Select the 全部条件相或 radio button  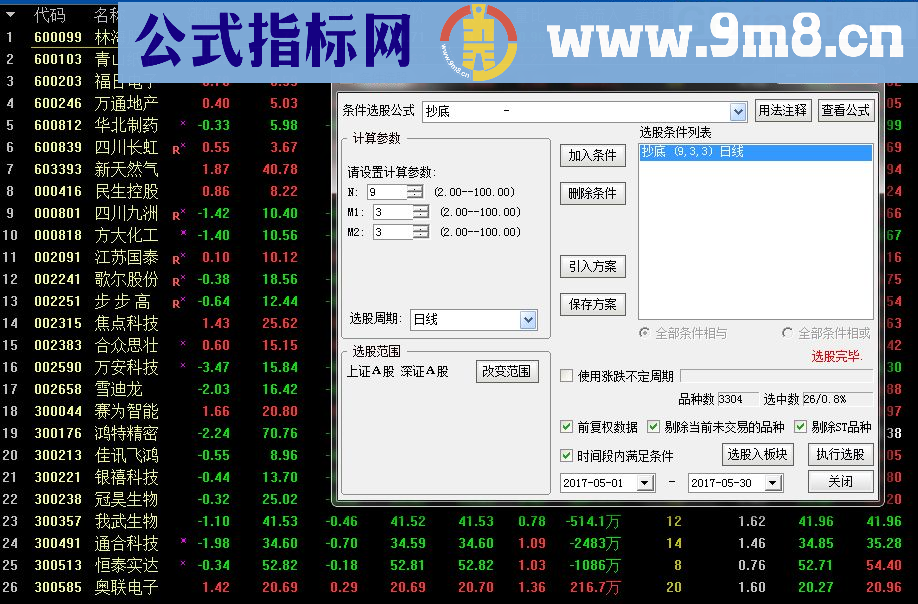787,333
